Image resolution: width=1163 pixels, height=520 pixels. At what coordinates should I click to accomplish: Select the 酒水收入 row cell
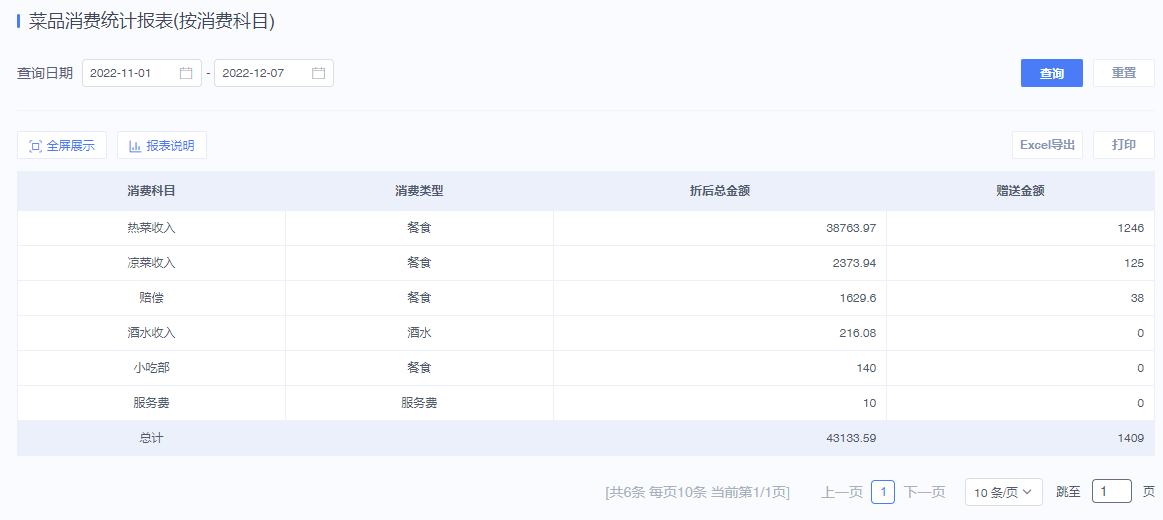coord(151,333)
